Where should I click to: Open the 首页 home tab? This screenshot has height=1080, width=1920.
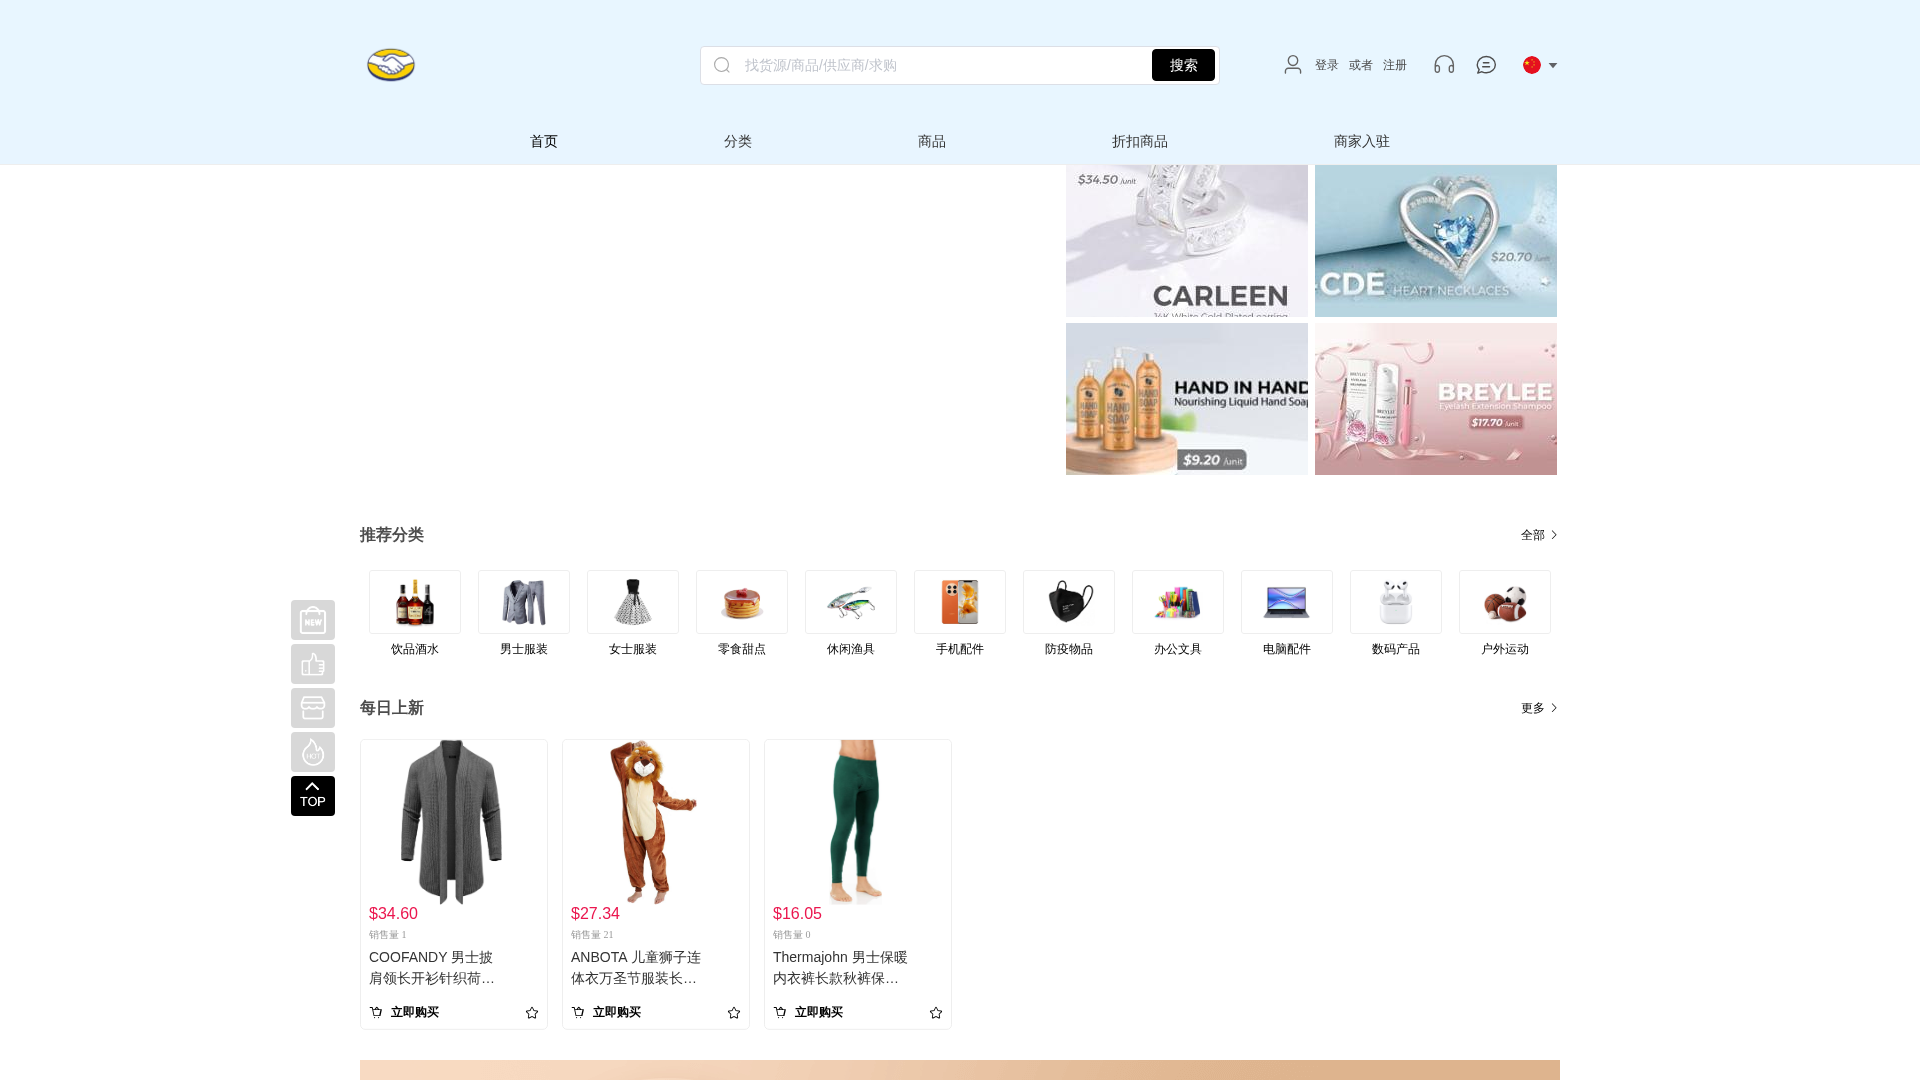544,142
